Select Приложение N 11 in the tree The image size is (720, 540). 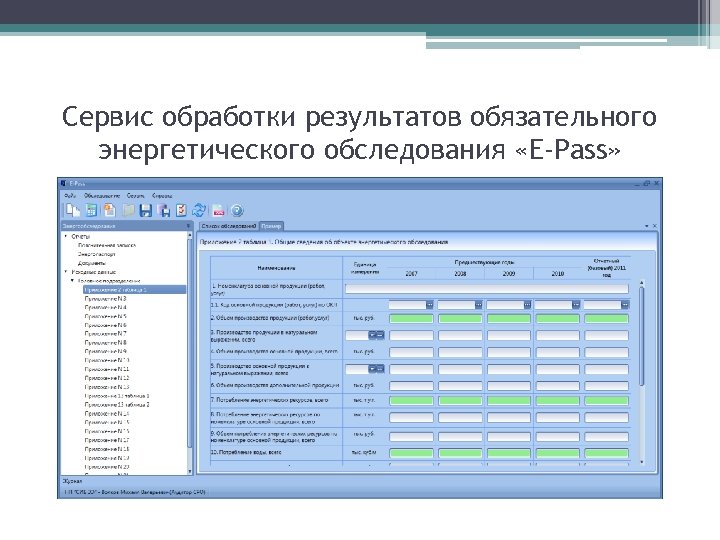107,369
